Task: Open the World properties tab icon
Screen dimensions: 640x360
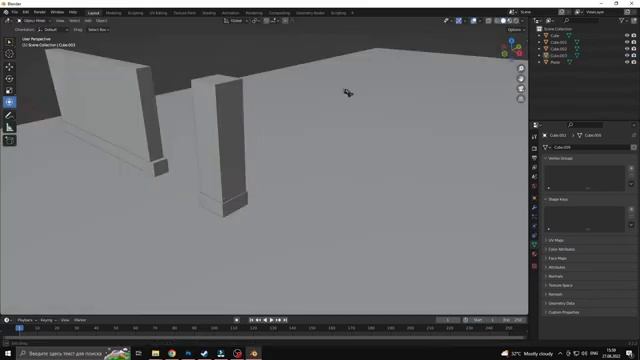Action: click(x=534, y=186)
